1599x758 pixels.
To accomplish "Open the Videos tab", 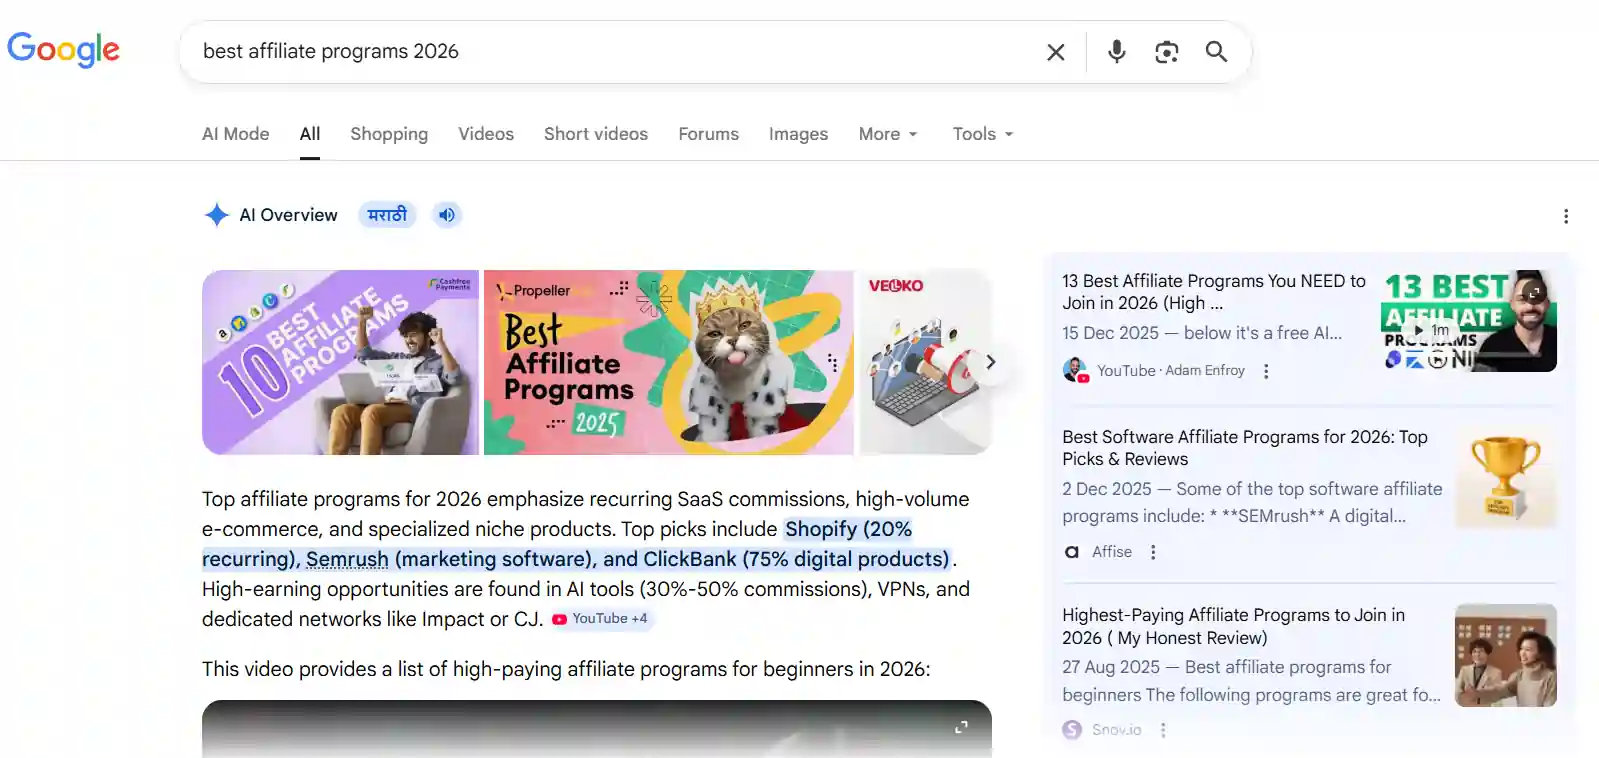I will (486, 134).
